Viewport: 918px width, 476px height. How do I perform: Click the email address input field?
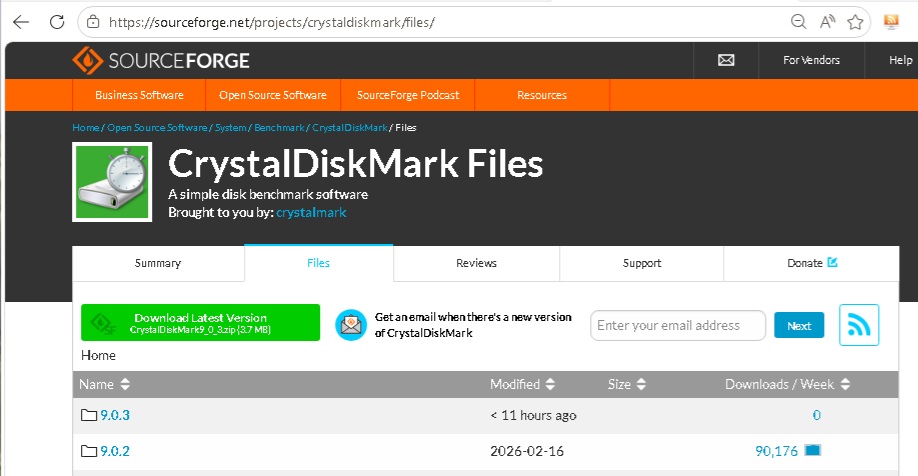677,326
